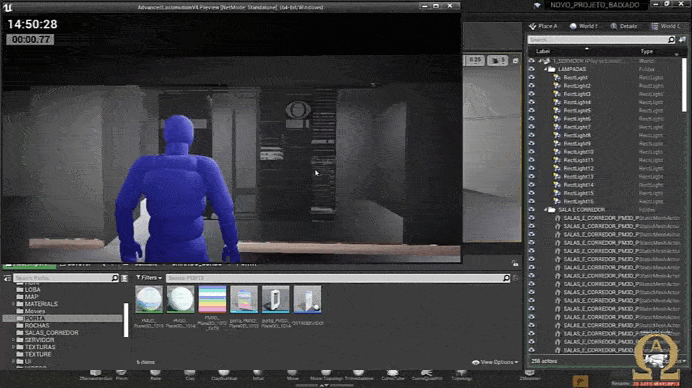
Task: Click the tutorials graduation cap icon
Action: point(537,5)
